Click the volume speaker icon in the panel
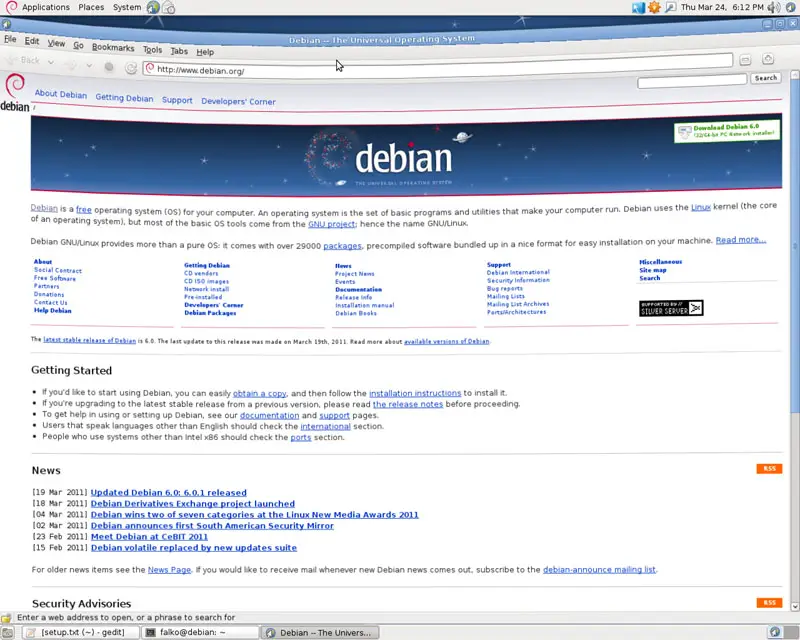Screen dimensions: 800x640 [x=774, y=7]
